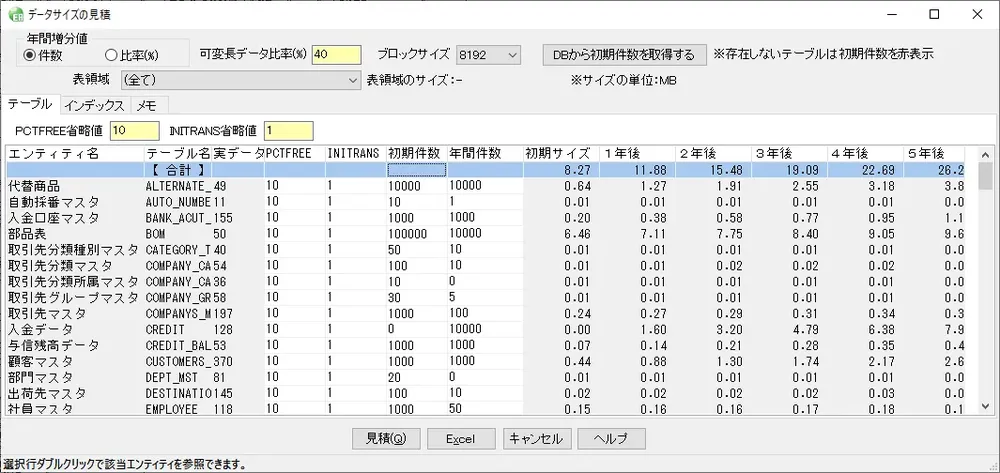This screenshot has height=473, width=1000.
Task: Switch to the テーブル tab
Action: pos(31,105)
